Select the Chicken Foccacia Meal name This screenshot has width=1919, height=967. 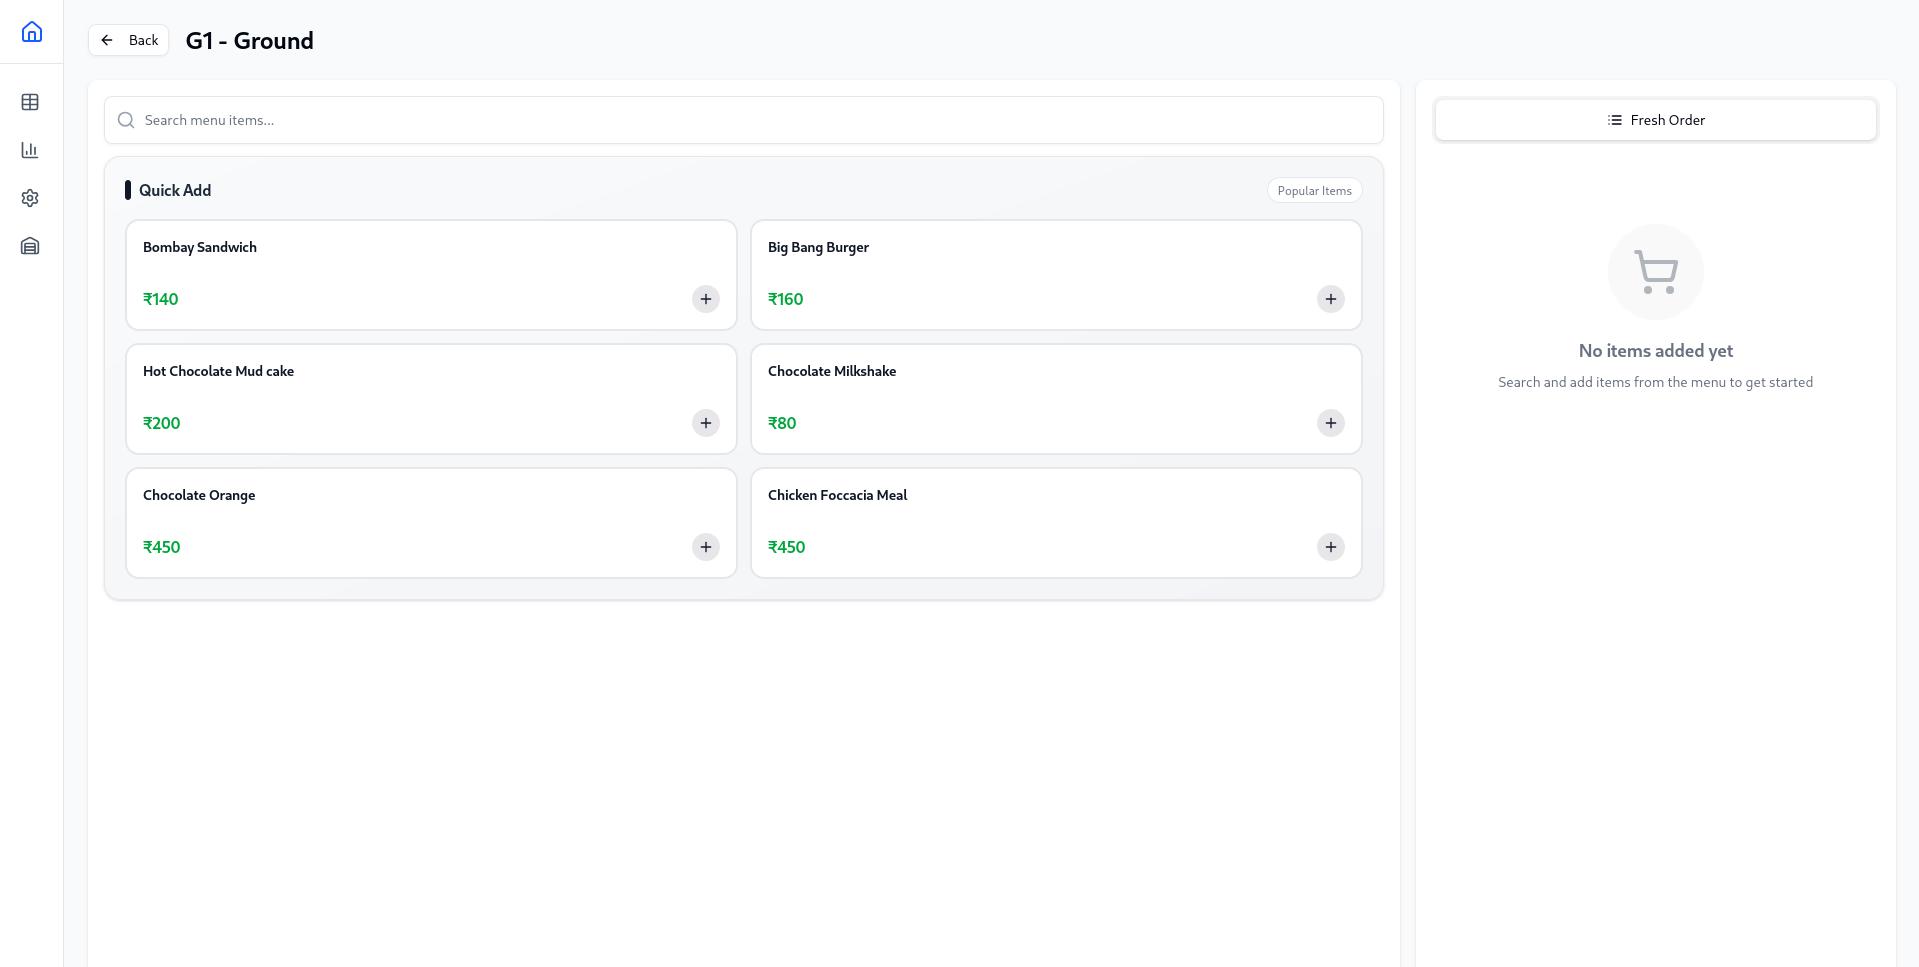point(838,495)
